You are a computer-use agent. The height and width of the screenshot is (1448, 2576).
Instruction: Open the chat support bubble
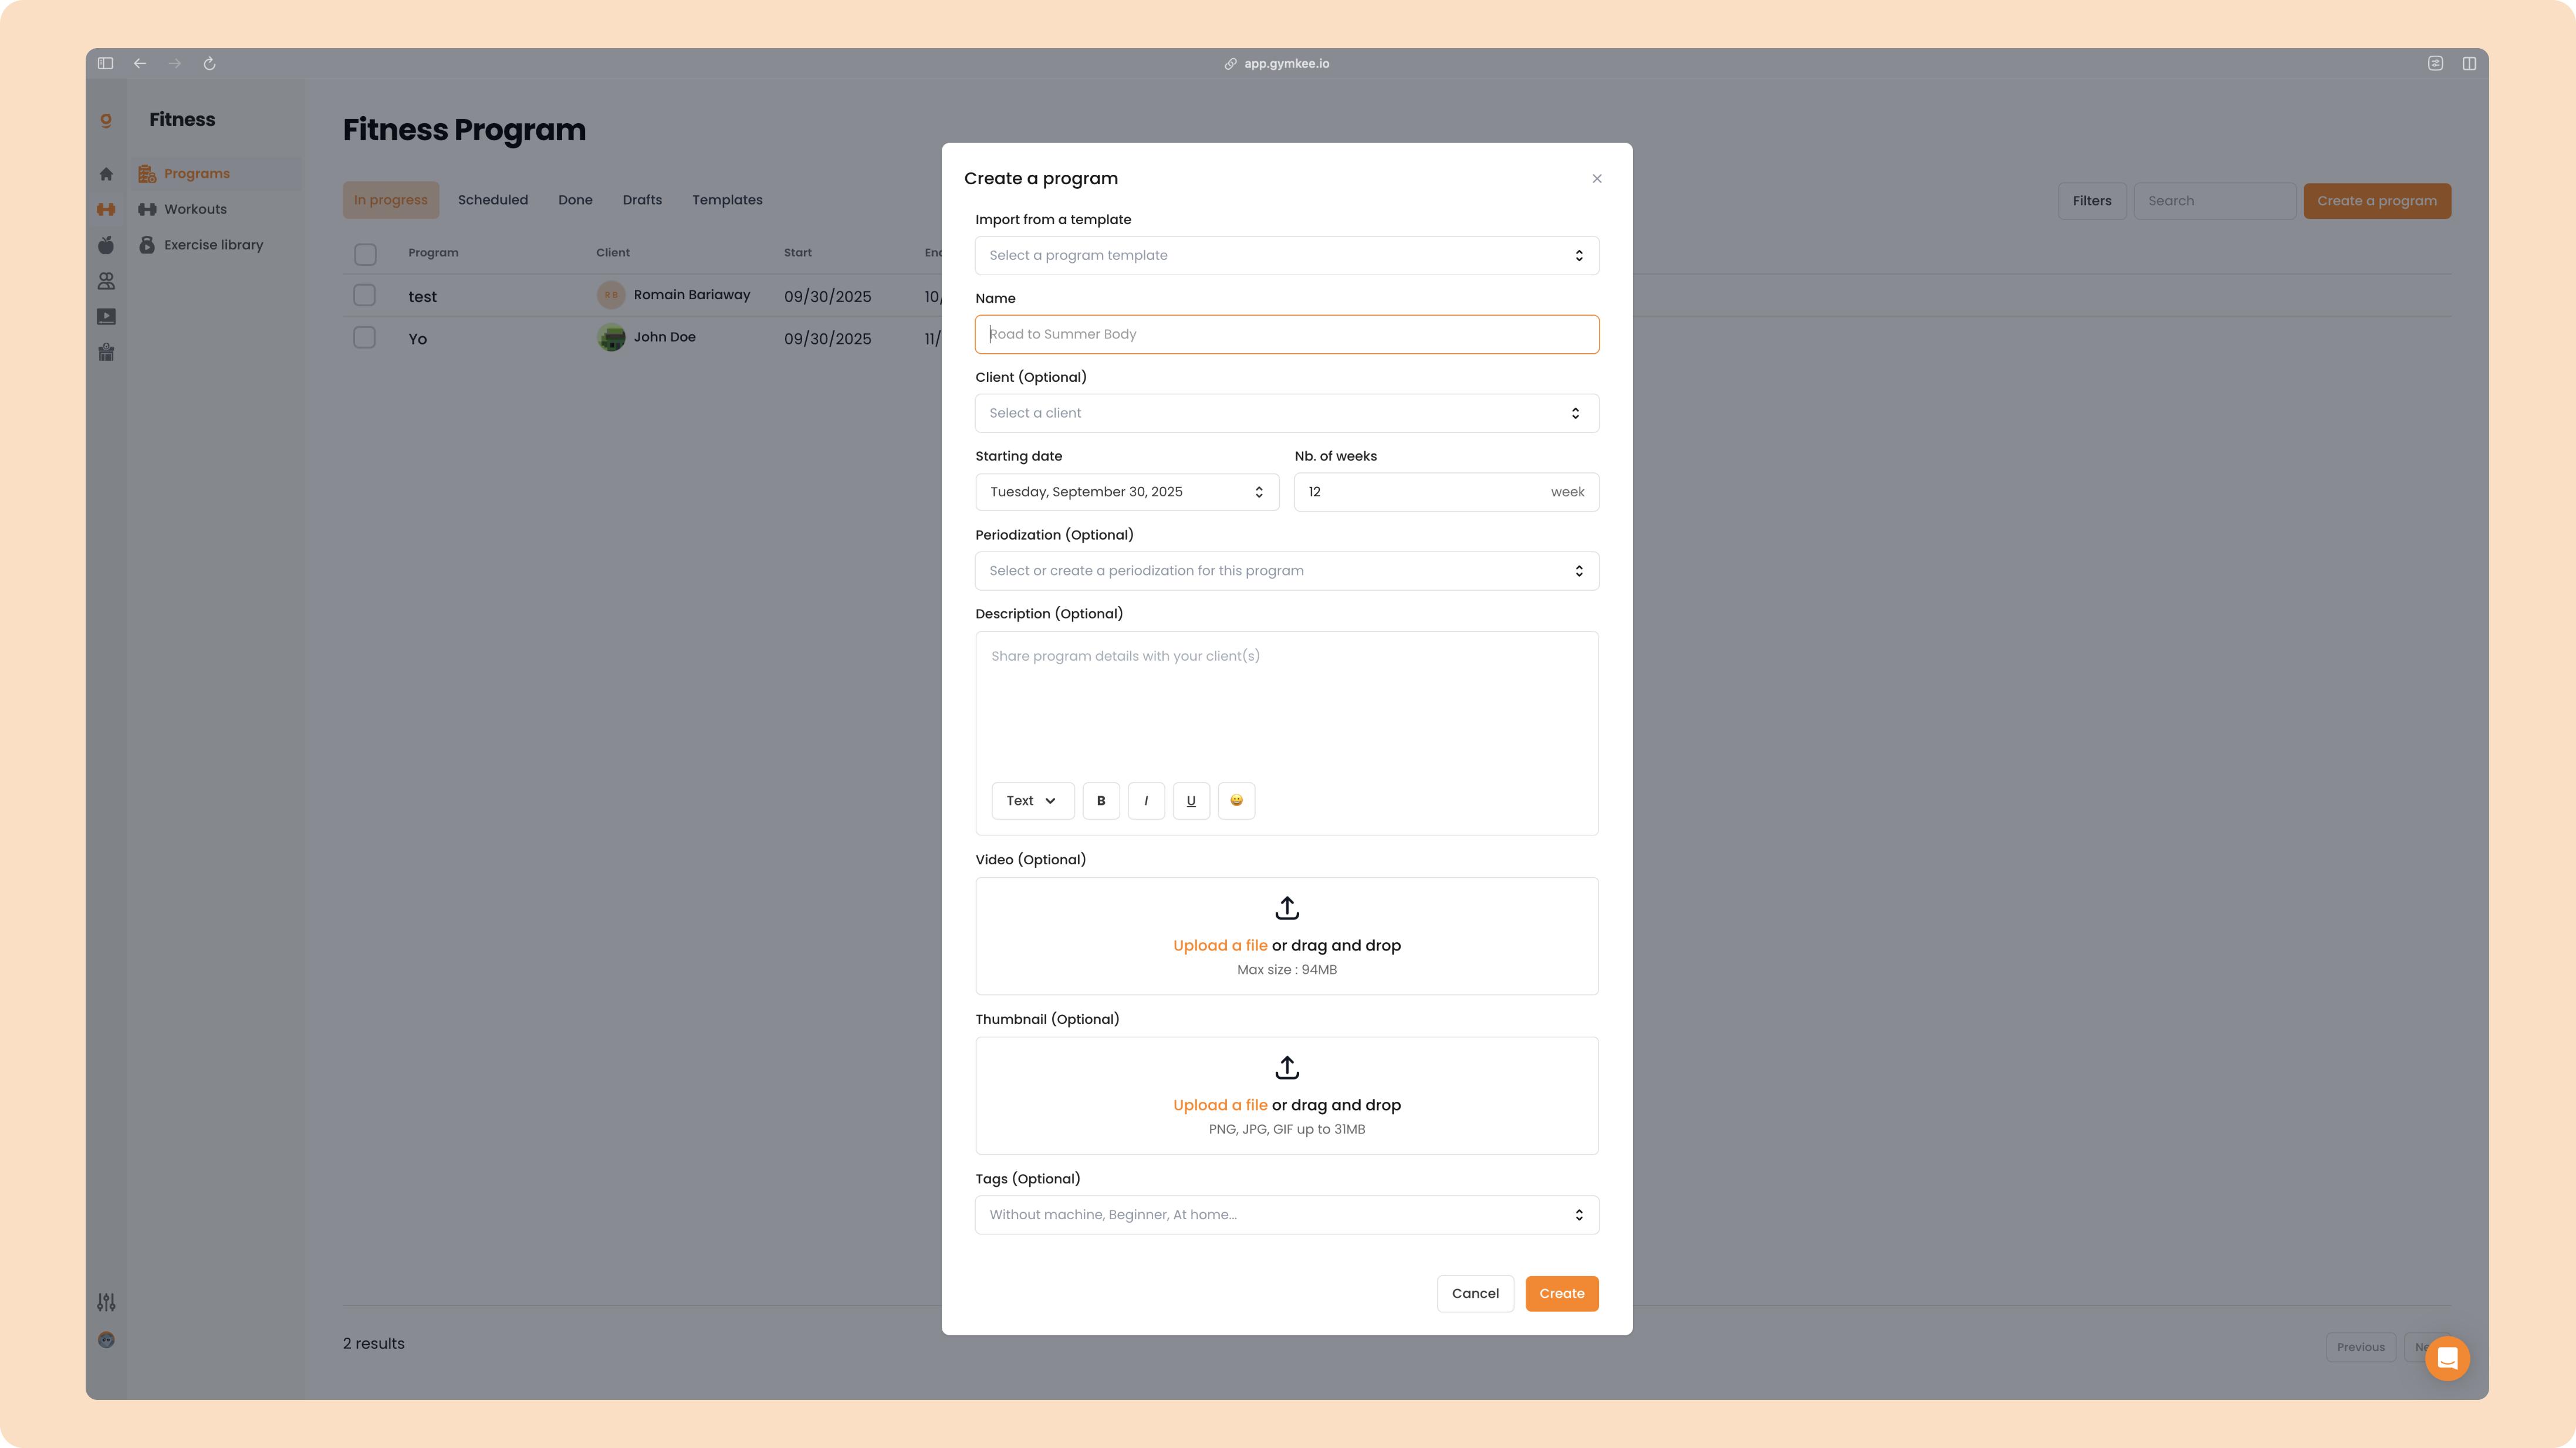(2447, 1358)
